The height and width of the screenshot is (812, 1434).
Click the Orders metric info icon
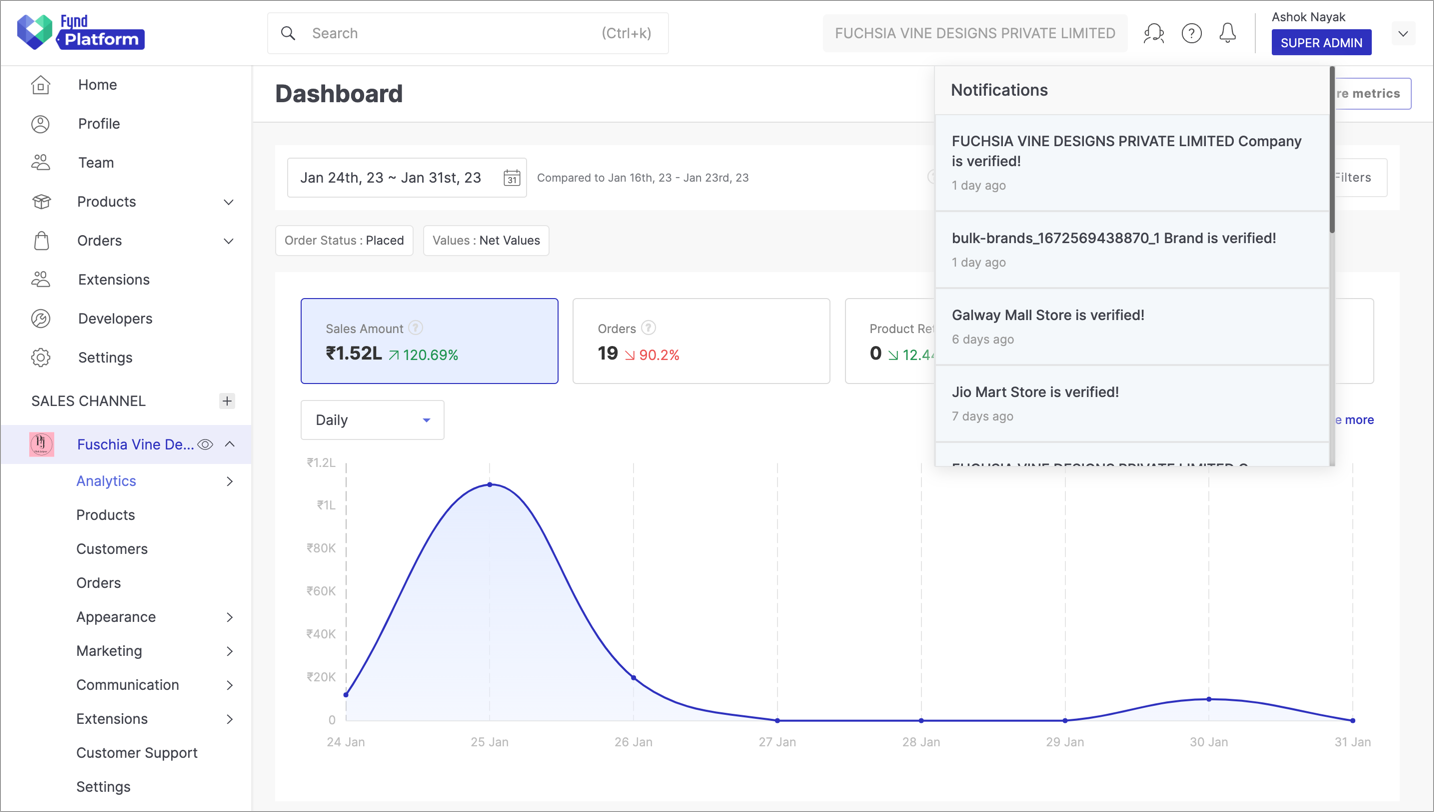[x=649, y=328]
